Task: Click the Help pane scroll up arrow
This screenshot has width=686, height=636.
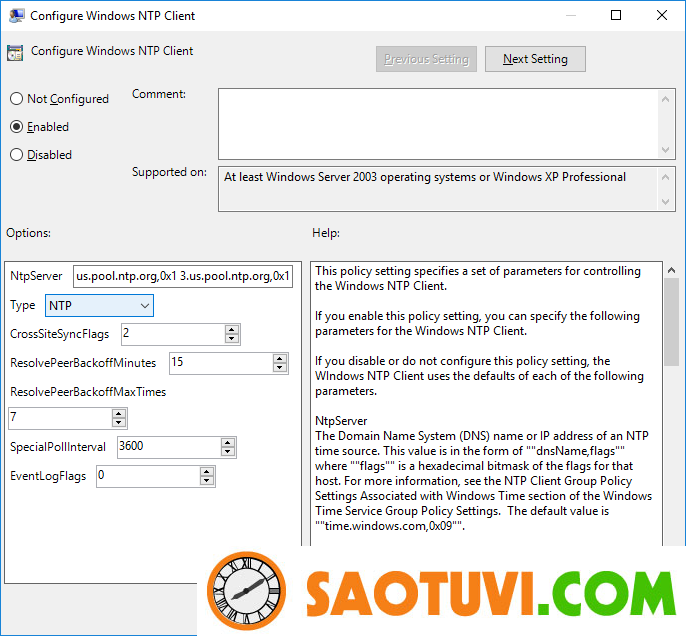Action: pyautogui.click(x=671, y=270)
